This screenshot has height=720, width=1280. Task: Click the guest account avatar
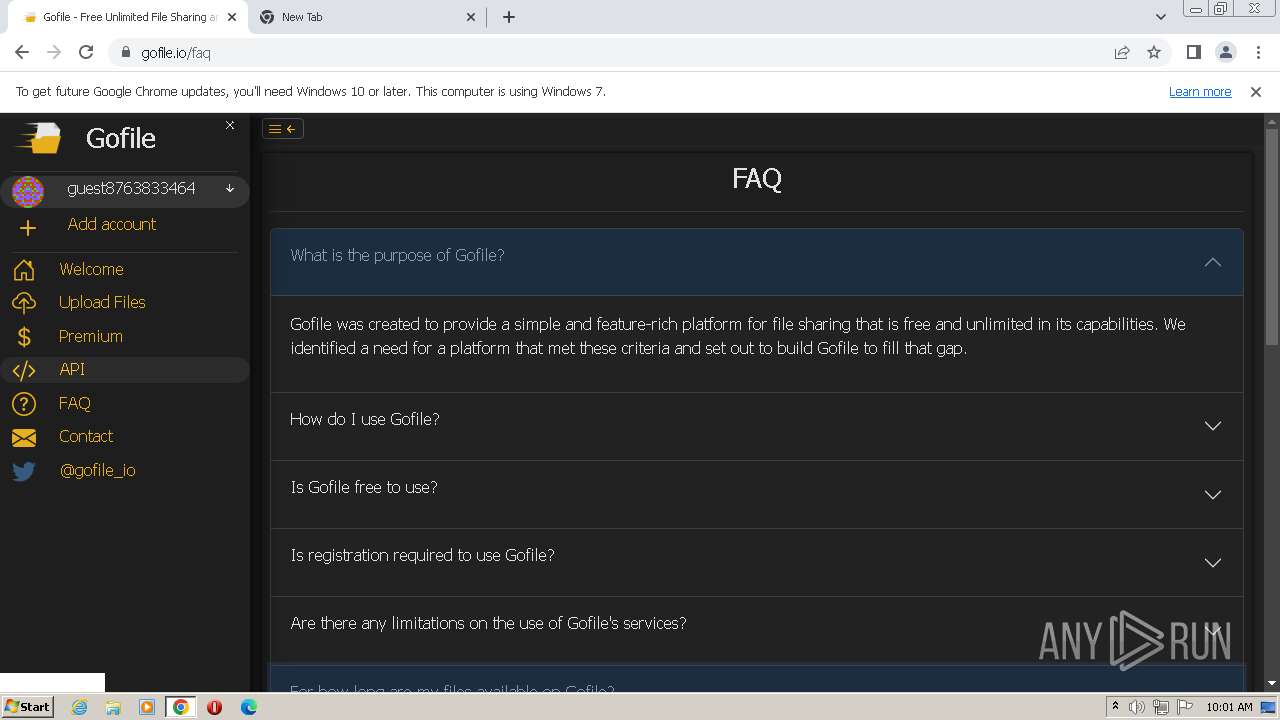28,190
